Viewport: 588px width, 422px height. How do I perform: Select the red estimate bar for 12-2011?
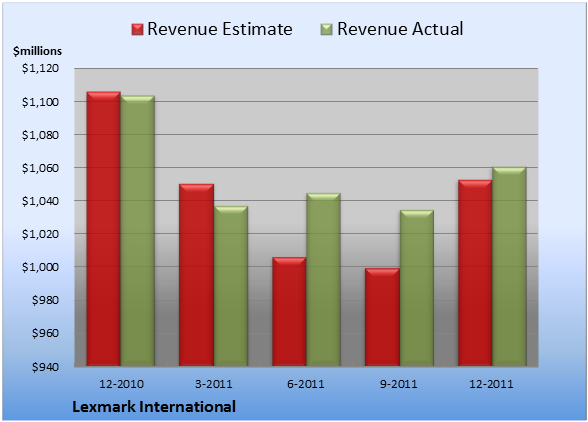coord(475,273)
